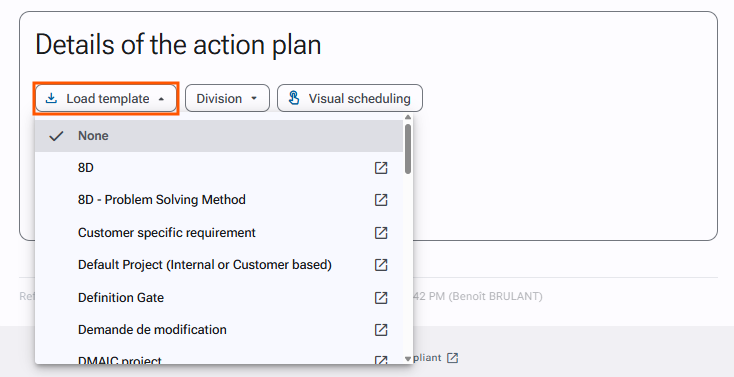Choose the 8D - Problem Solving Method template
The image size is (734, 377).
coord(219,200)
